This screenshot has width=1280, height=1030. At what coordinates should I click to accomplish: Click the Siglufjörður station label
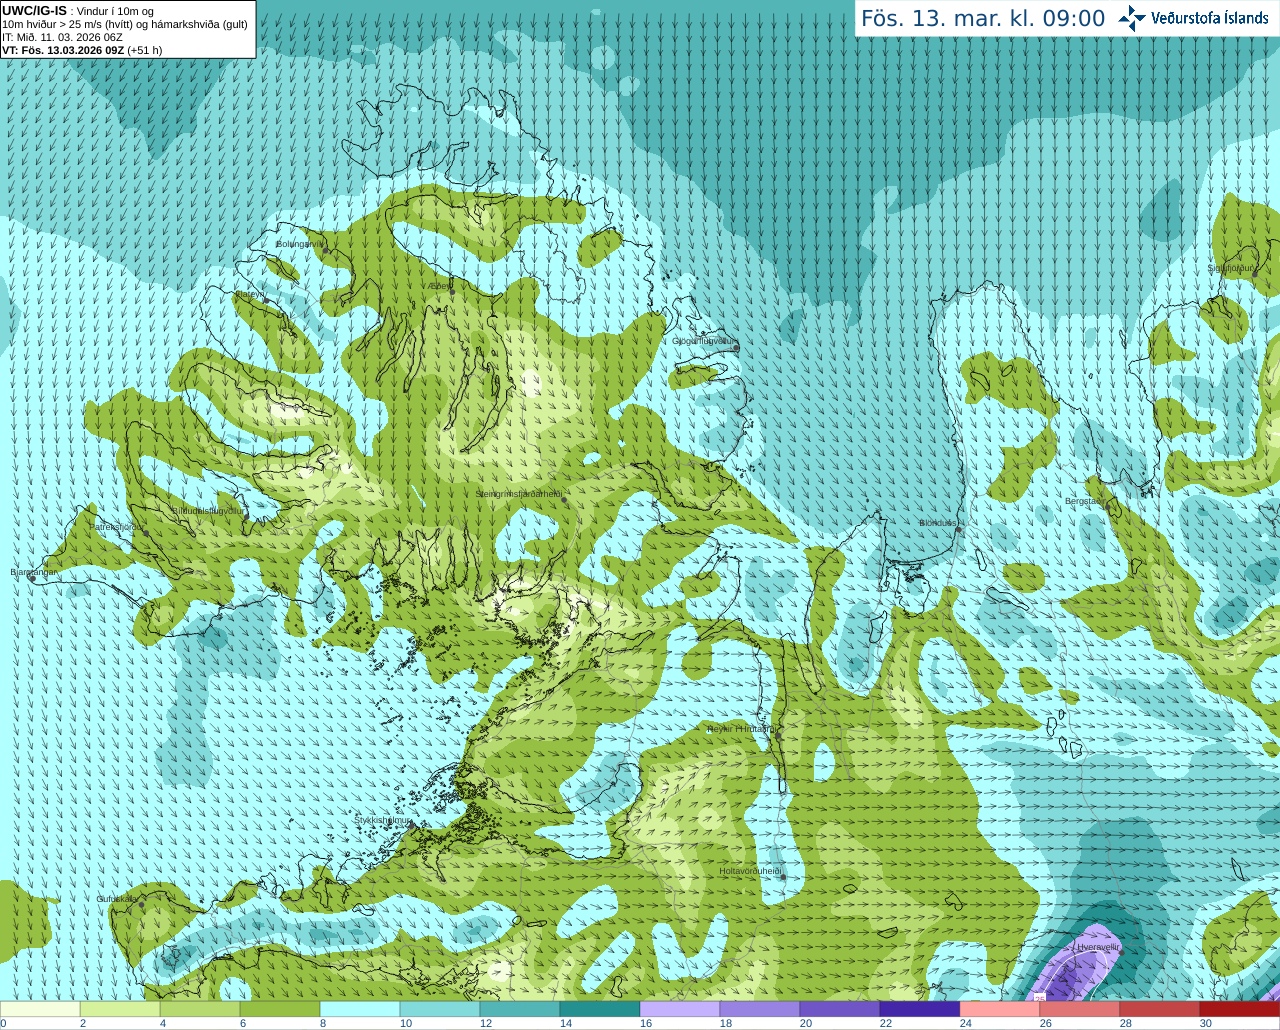click(1229, 268)
